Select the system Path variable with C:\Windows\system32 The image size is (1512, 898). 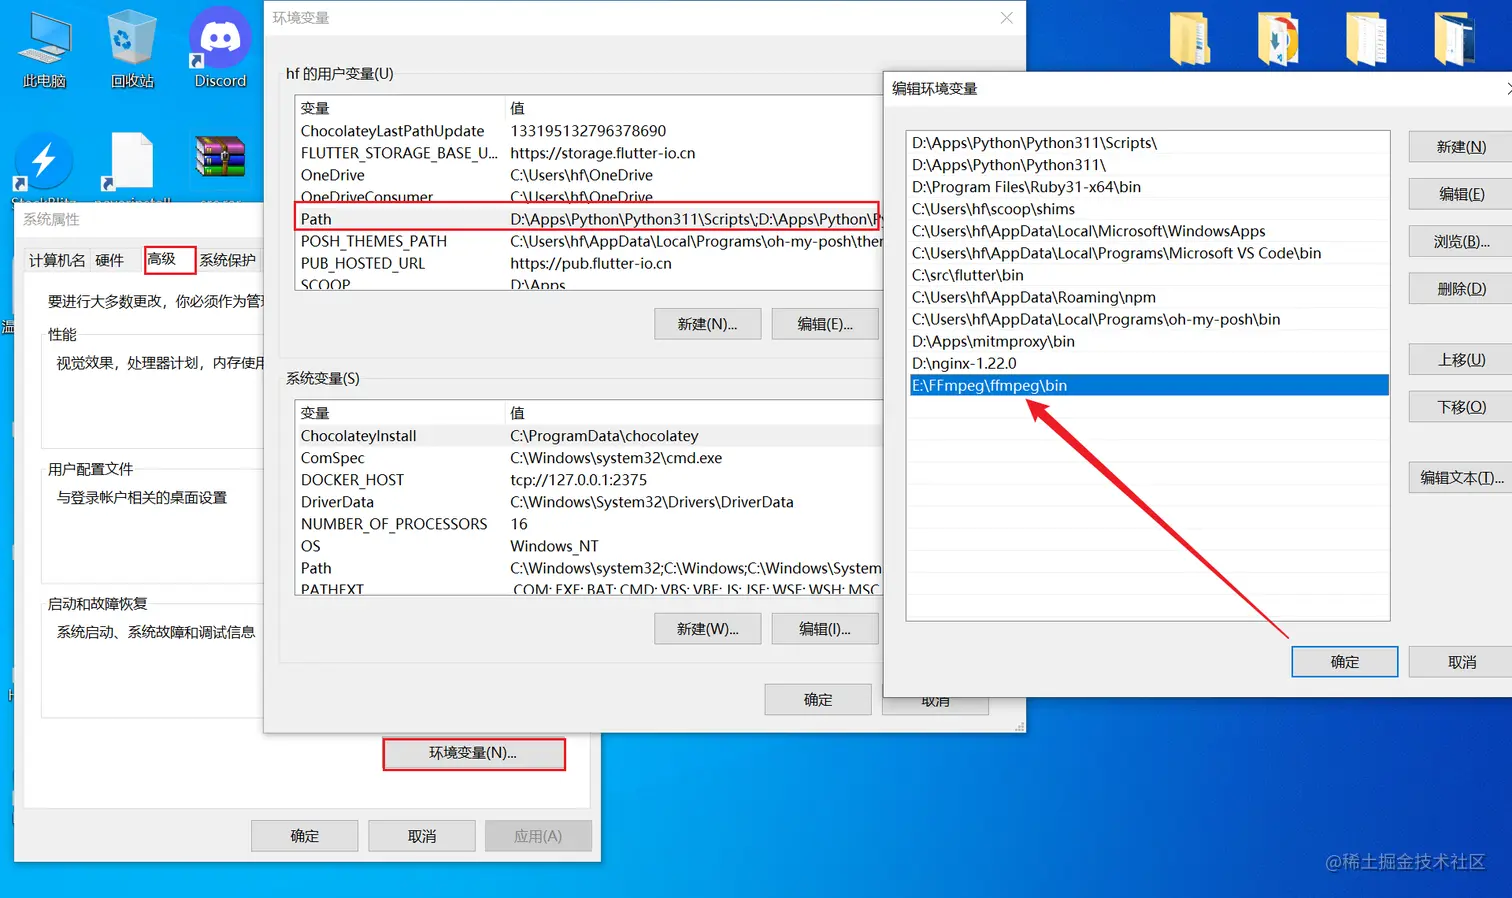click(588, 568)
